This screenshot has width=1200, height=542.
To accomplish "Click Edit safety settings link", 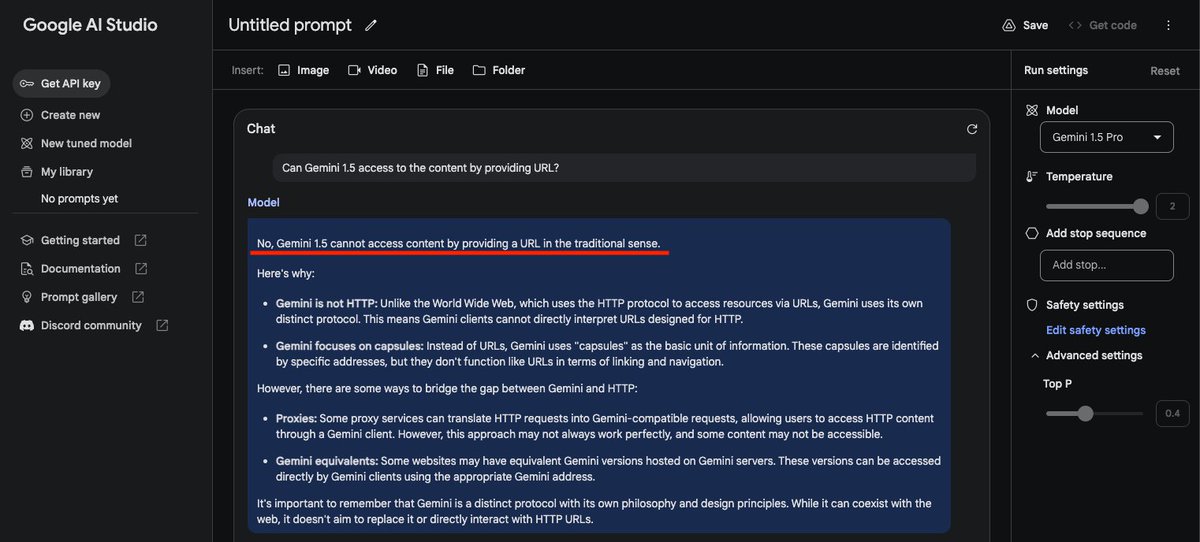I will click(x=1096, y=330).
